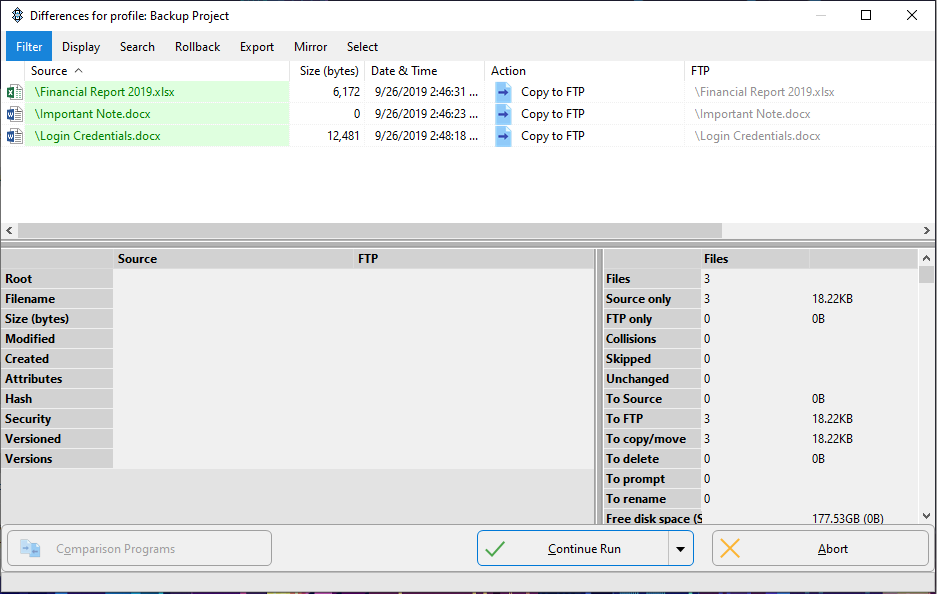Open the Export menu

click(x=256, y=47)
